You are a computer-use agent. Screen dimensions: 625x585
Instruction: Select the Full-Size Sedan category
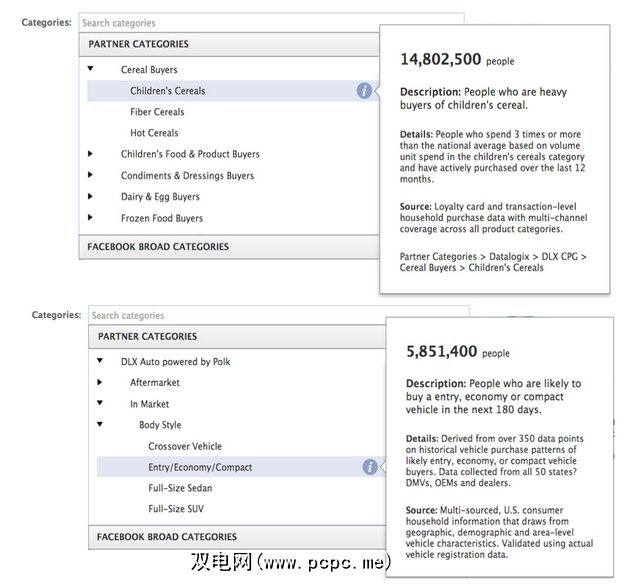coord(180,488)
